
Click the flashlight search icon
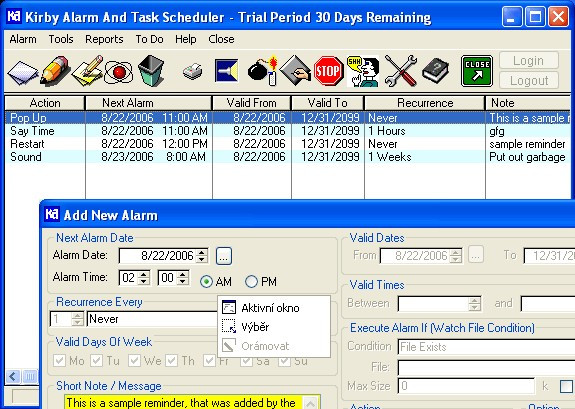pyautogui.click(x=226, y=70)
